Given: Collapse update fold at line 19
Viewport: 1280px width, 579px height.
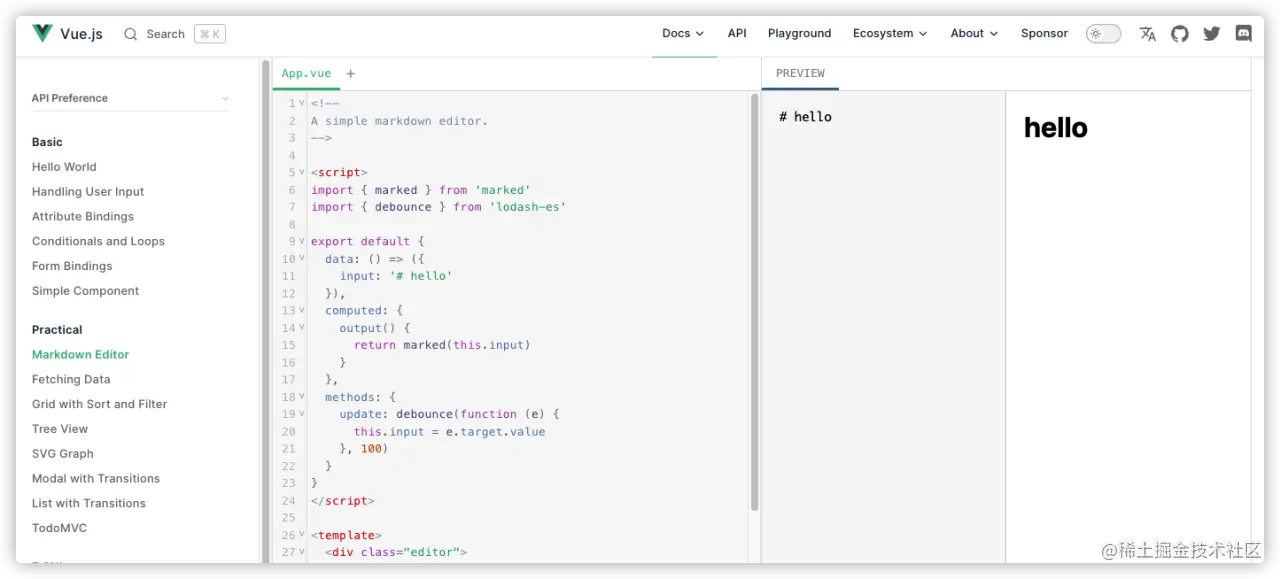Looking at the screenshot, I should (302, 414).
